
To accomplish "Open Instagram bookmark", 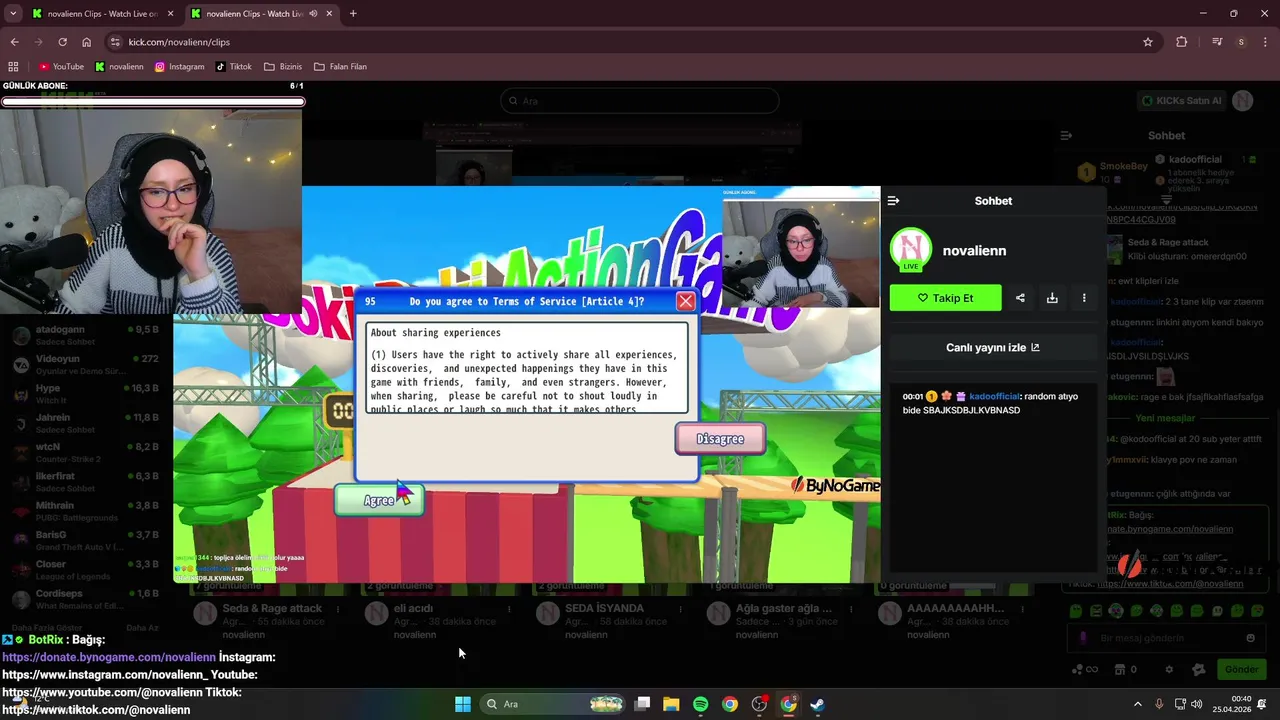I will coord(180,67).
